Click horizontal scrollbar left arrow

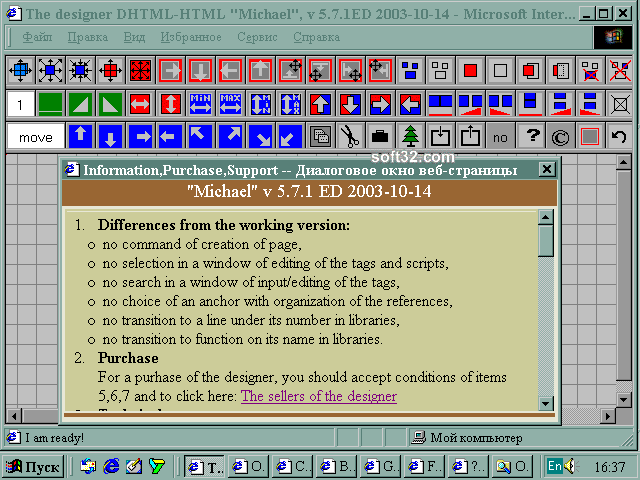(x=14, y=416)
